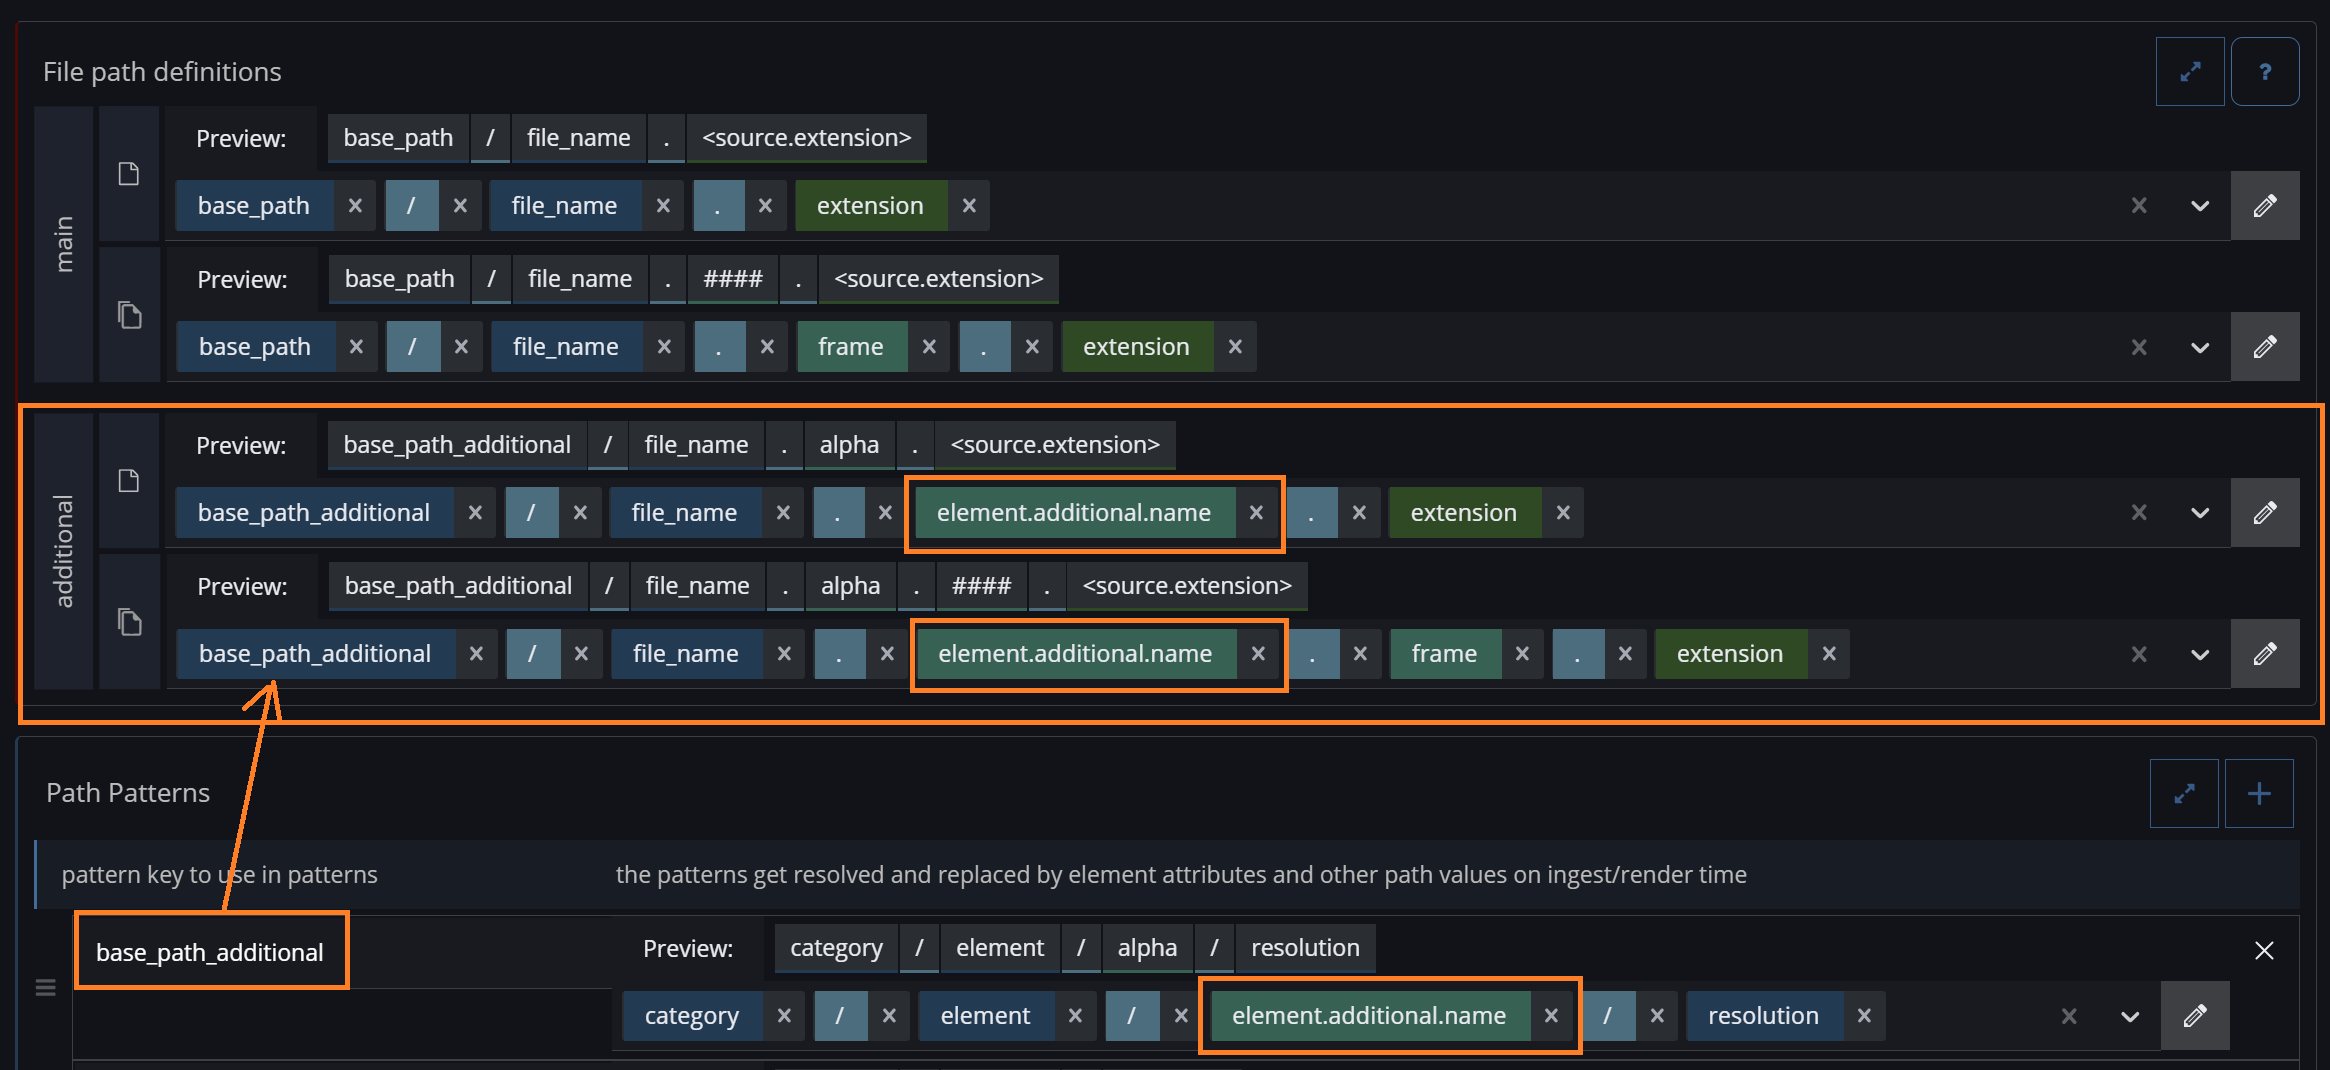2330x1070 pixels.
Task: Click the category tag in path pattern
Action: (x=691, y=1016)
